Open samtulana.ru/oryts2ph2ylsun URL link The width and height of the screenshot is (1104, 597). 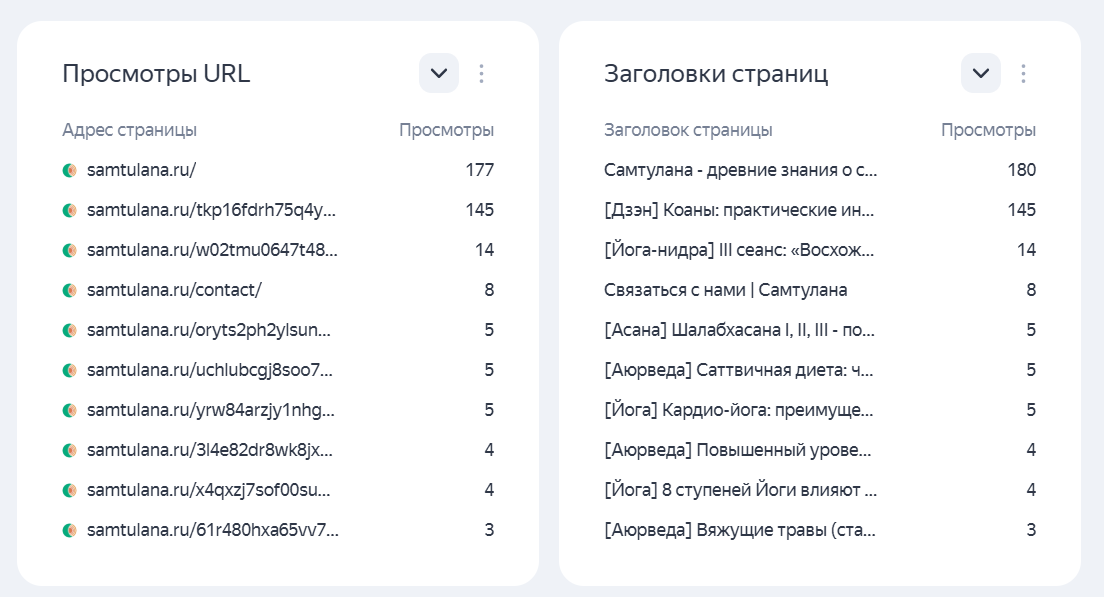pyautogui.click(x=208, y=330)
